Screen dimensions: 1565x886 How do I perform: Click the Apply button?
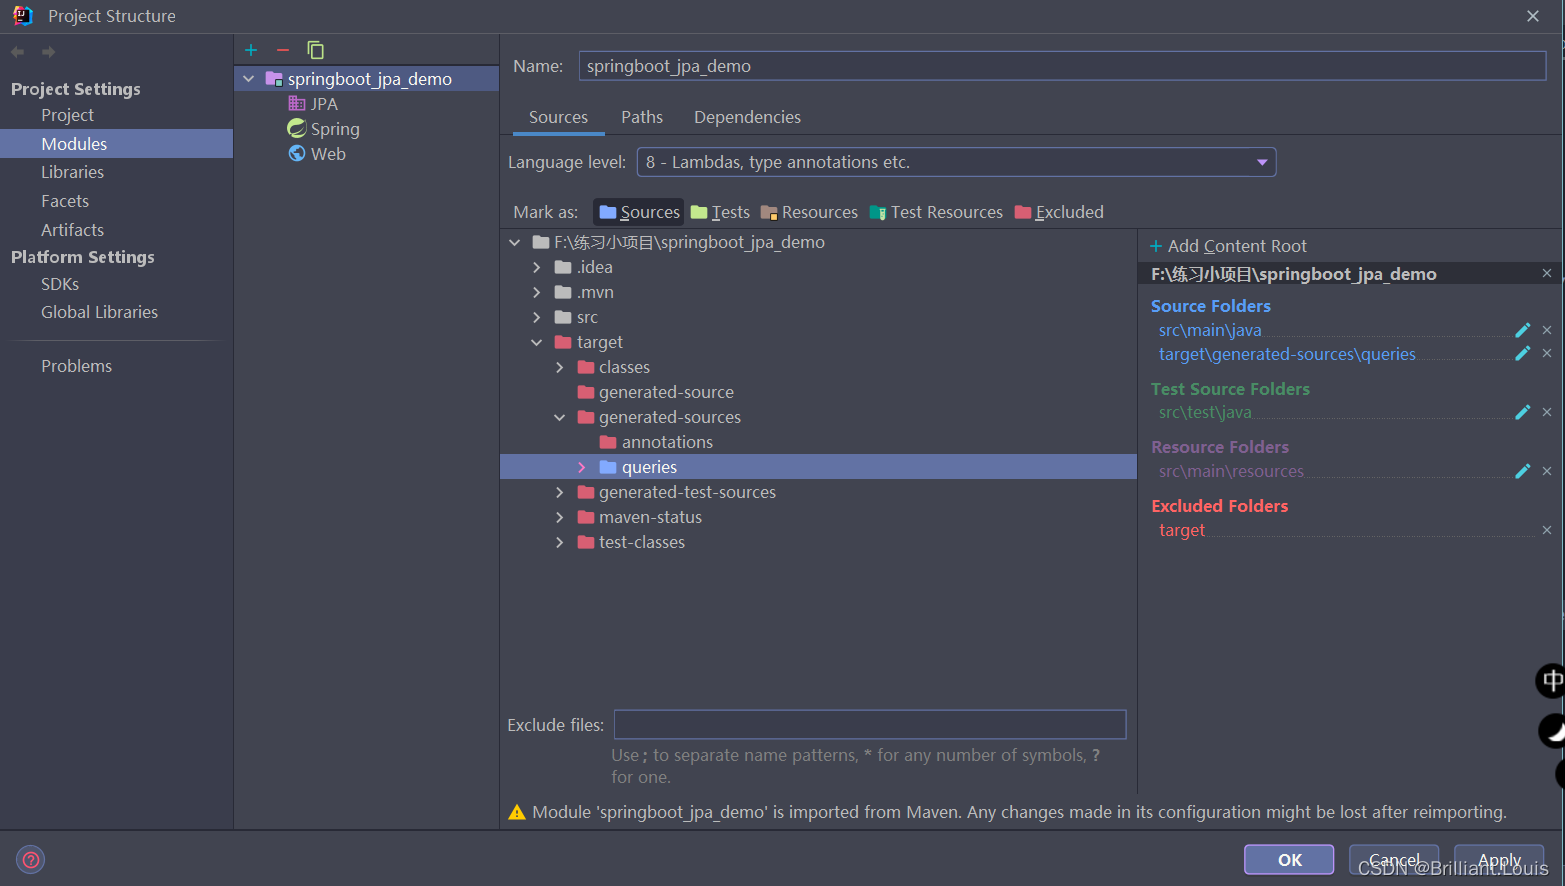click(x=1499, y=860)
